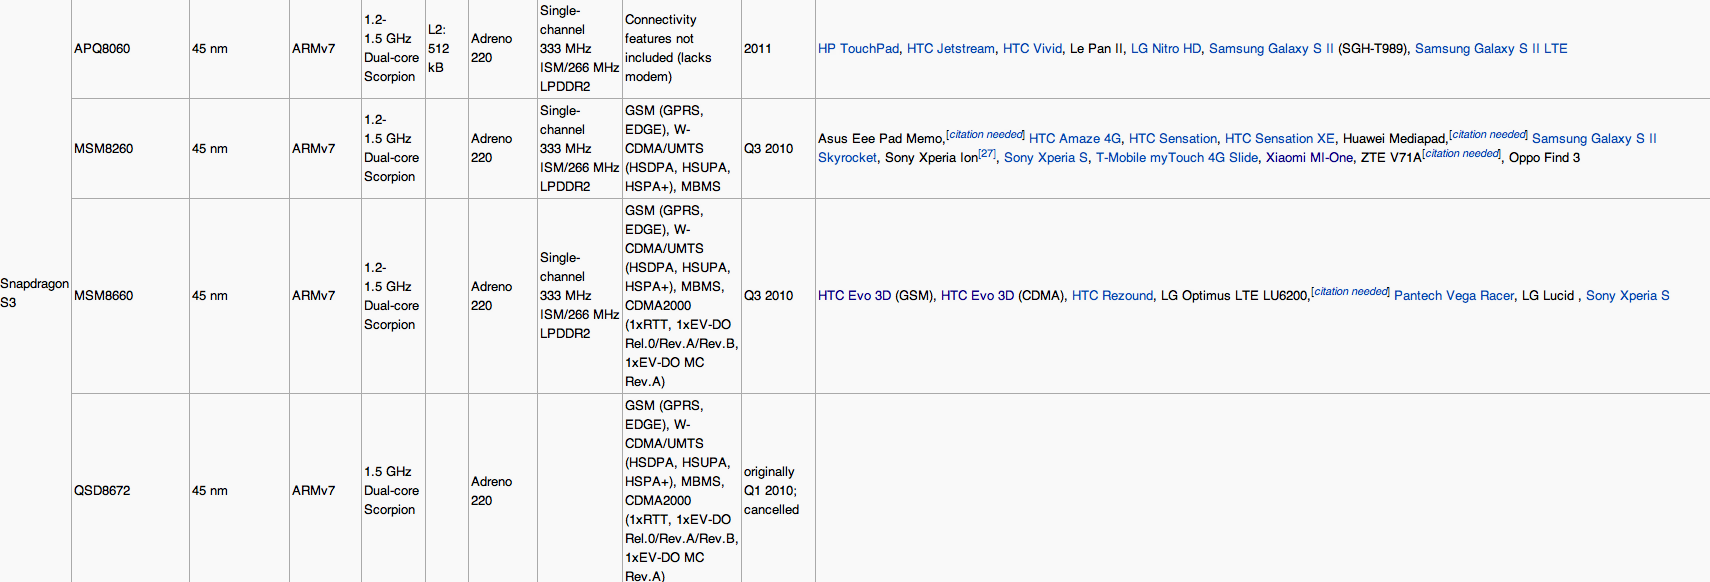Viewport: 1710px width, 582px height.
Task: Click the Sony Xperia Ion text
Action: [931, 158]
